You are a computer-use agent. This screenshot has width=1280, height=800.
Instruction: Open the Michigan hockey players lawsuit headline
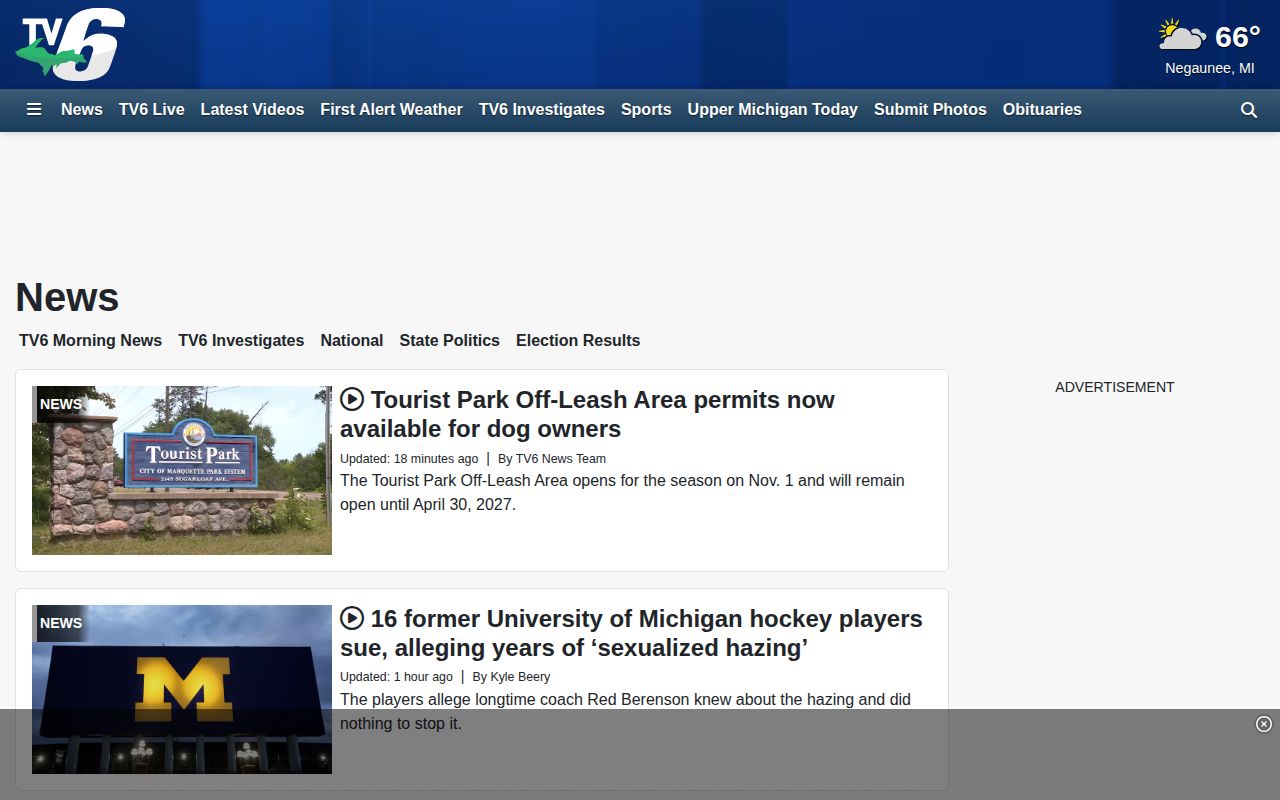pyautogui.click(x=631, y=633)
